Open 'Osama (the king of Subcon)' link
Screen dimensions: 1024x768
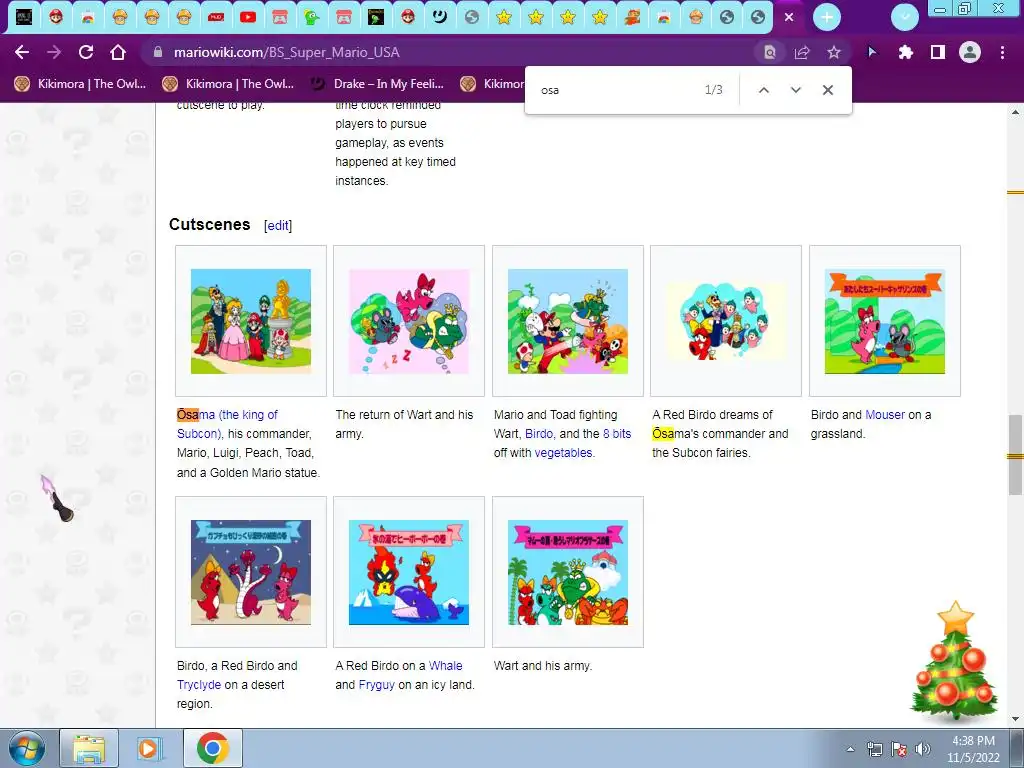click(x=227, y=424)
